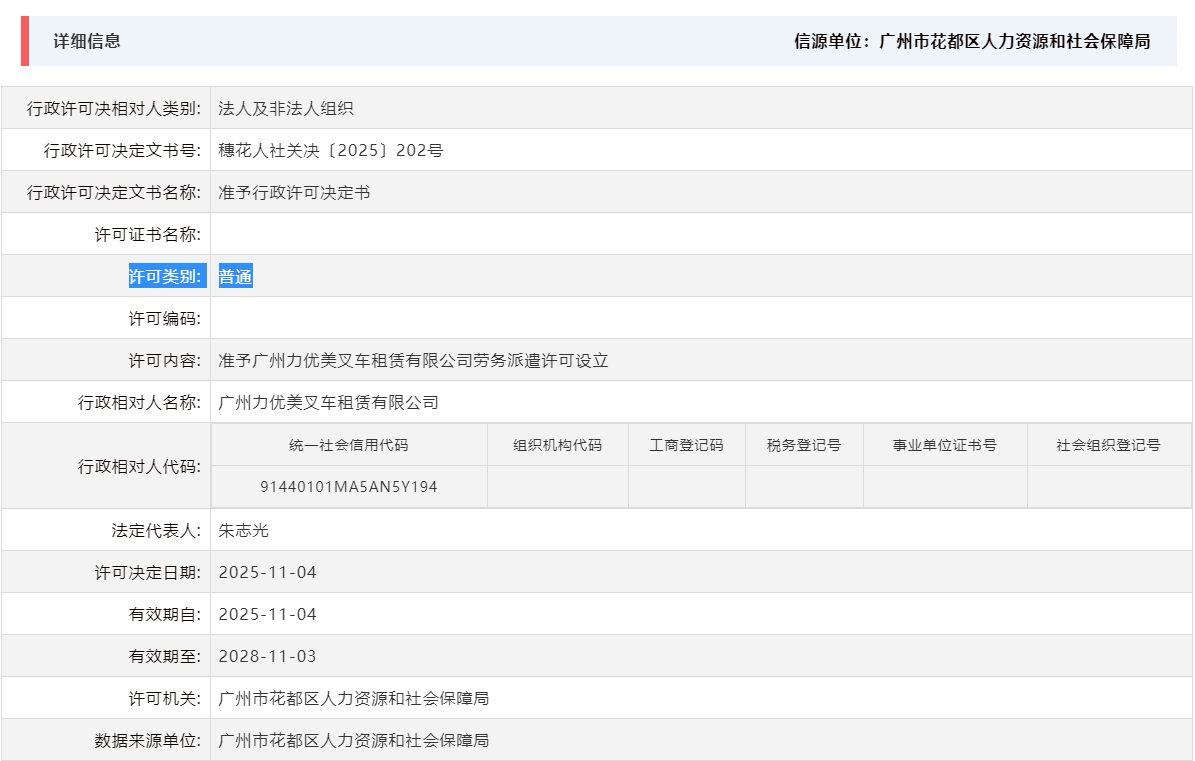Click 准予行政许可决定书 document name
This screenshot has width=1195, height=761.
point(280,191)
